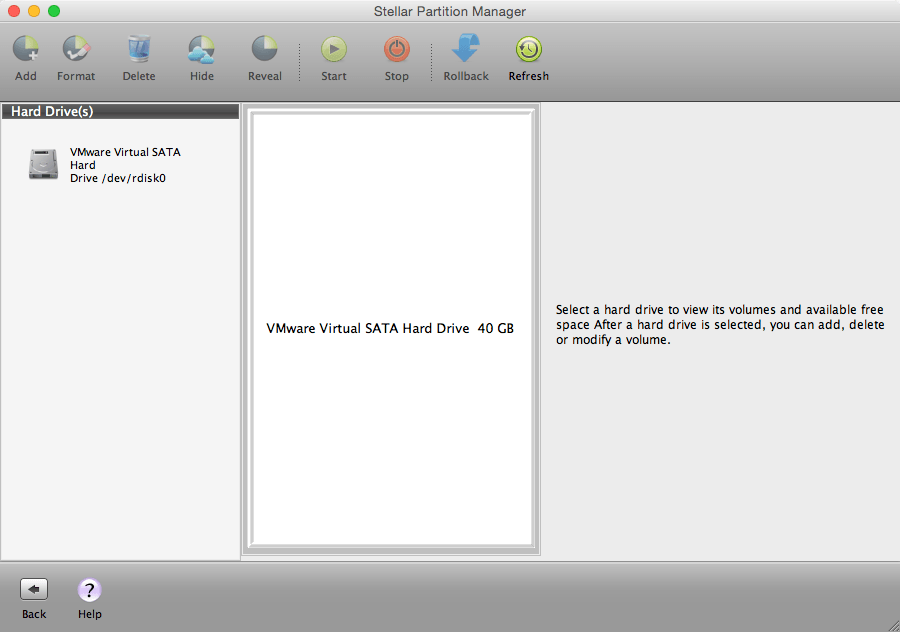Viewport: 900px width, 632px height.
Task: Click the window resize grip corner
Action: 893,626
